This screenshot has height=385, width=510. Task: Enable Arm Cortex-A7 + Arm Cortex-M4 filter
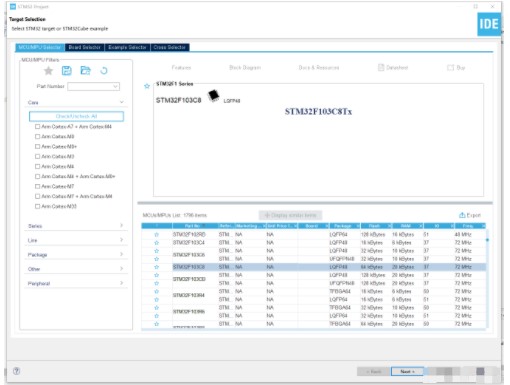[x=37, y=127]
